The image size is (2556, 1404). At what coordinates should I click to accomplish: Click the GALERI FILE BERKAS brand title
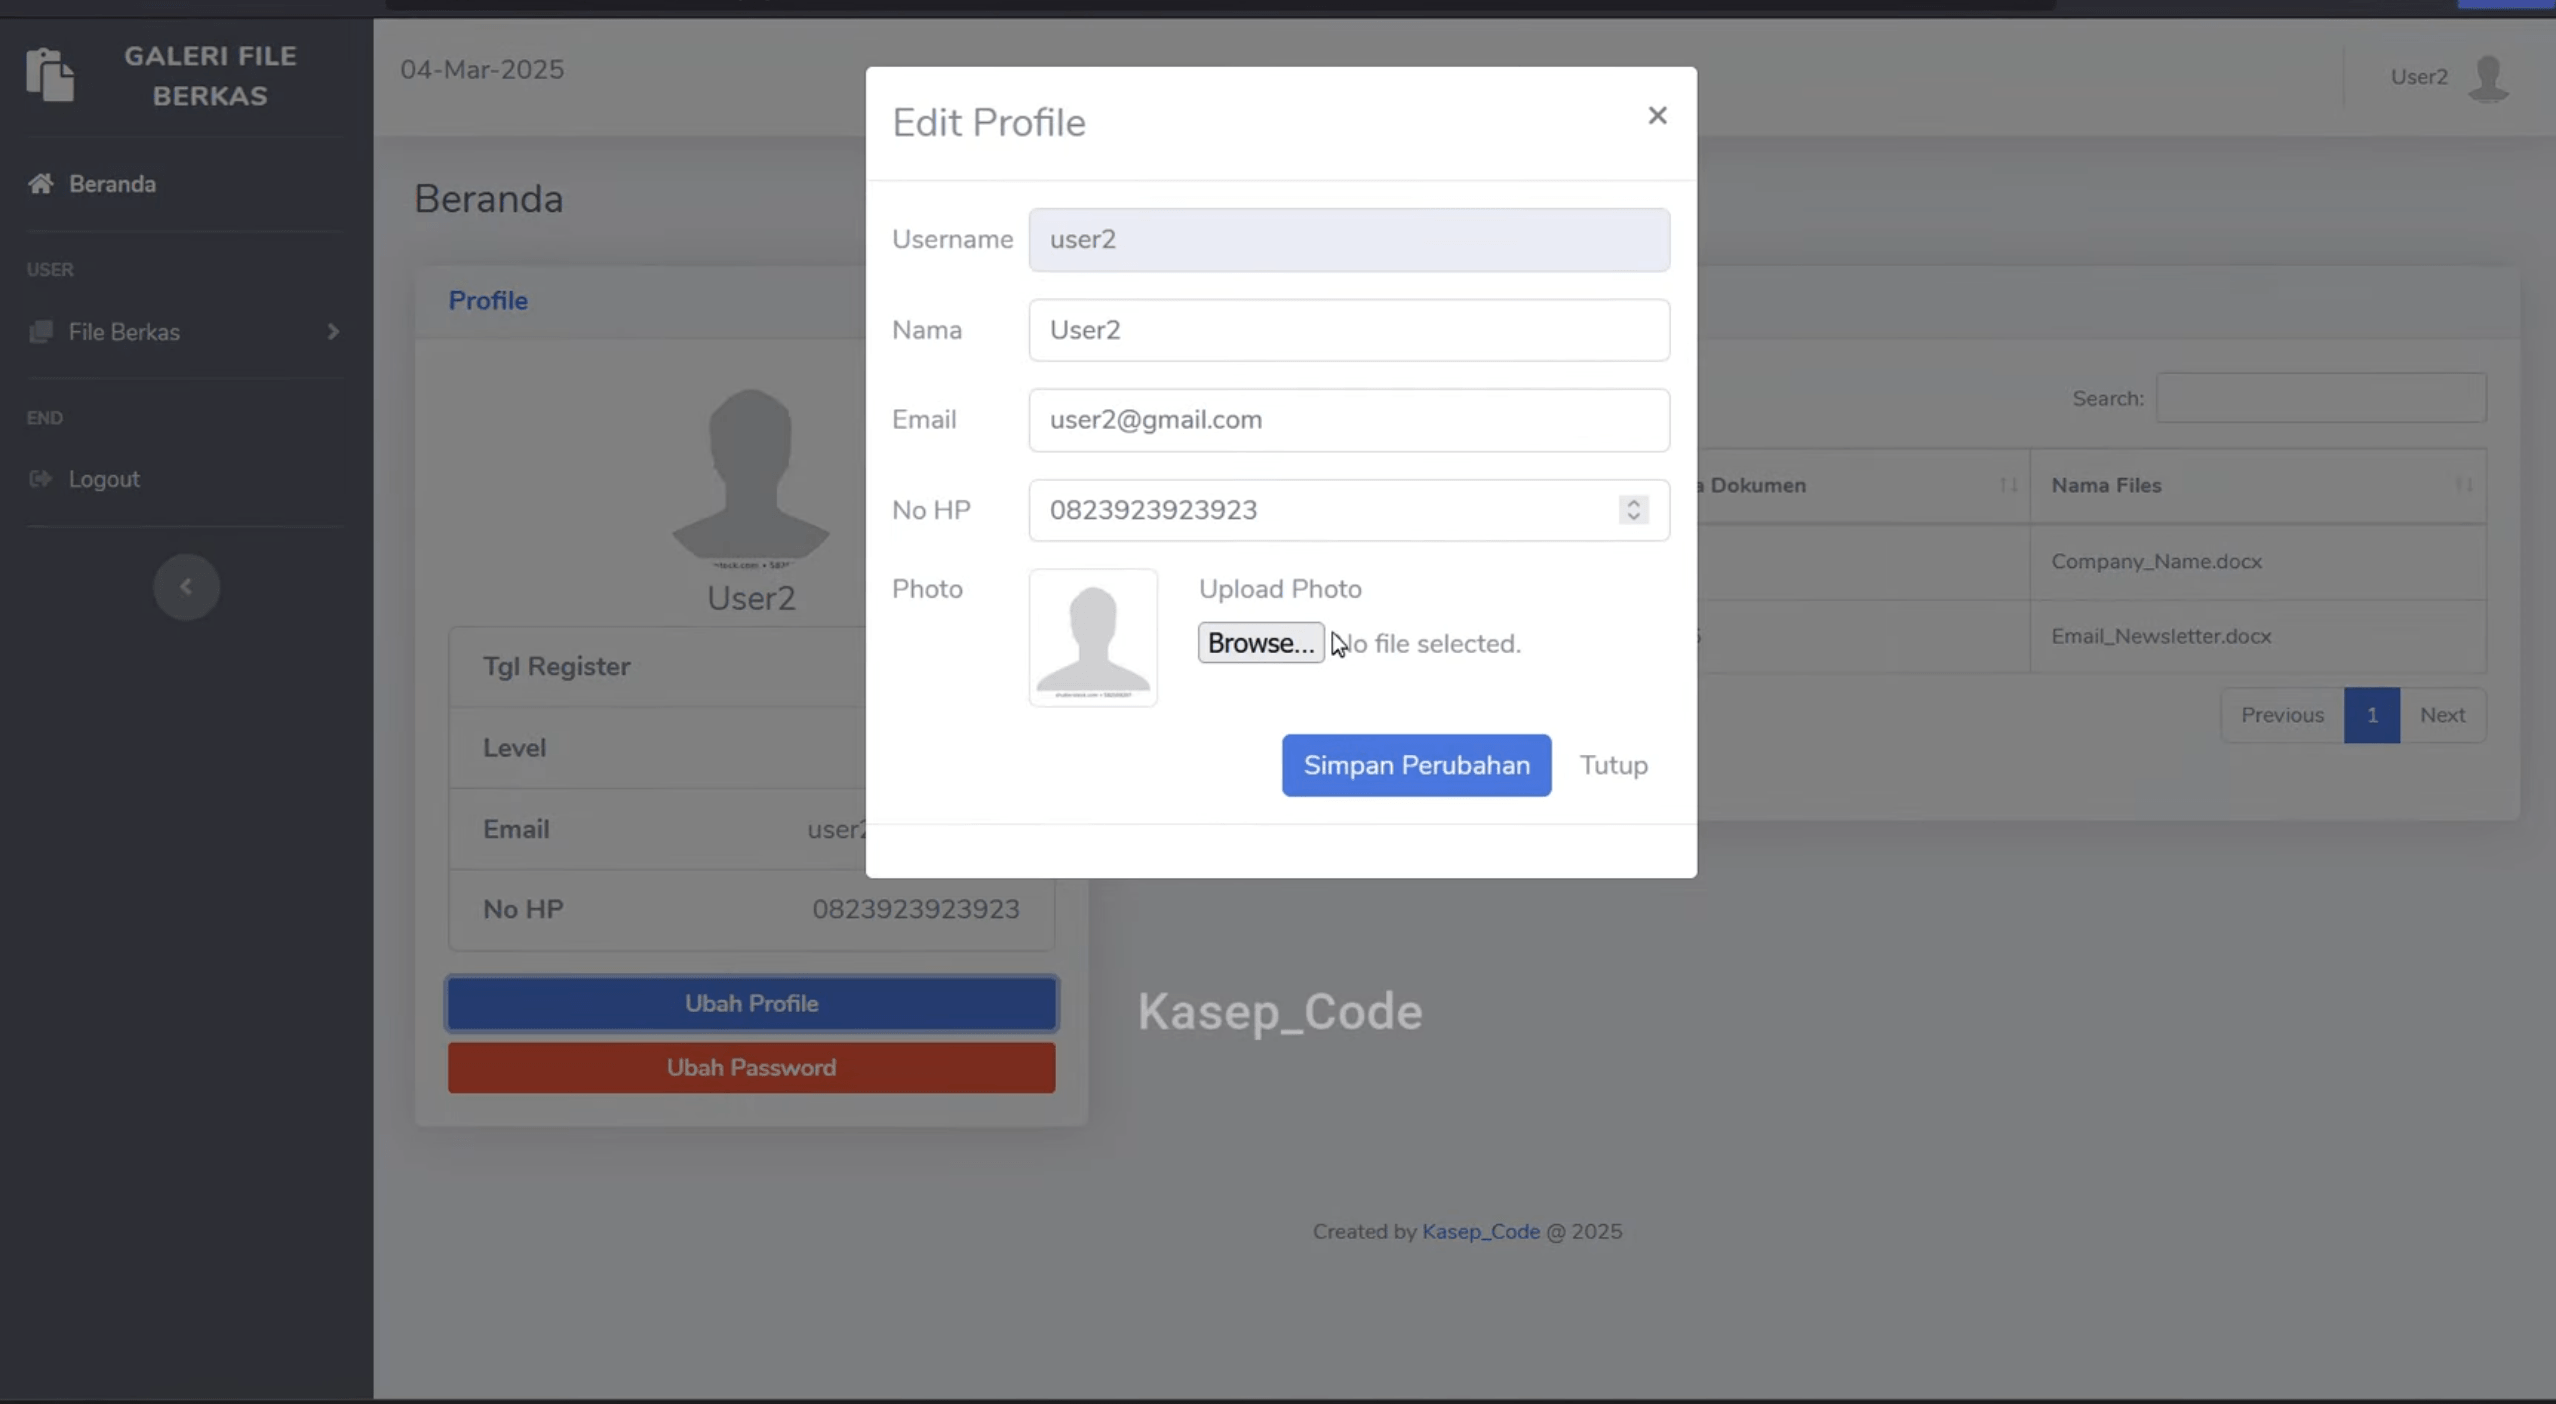pyautogui.click(x=210, y=76)
